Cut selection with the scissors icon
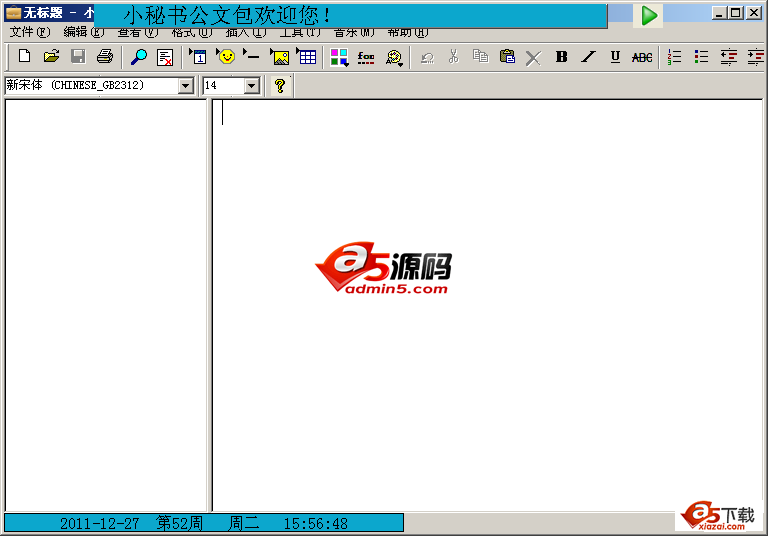The height and width of the screenshot is (536, 768). [454, 57]
